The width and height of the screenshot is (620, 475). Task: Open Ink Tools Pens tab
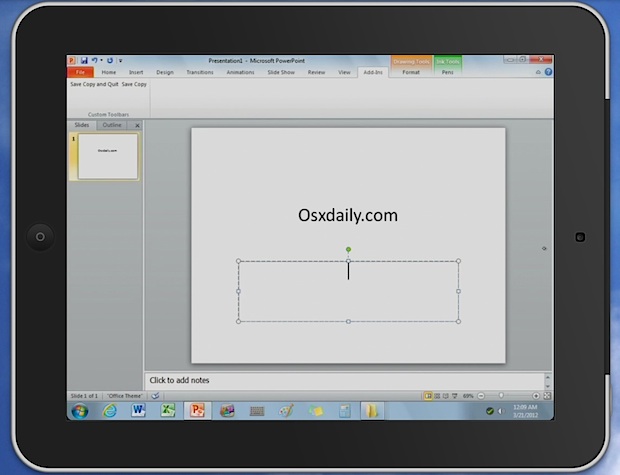tap(448, 72)
